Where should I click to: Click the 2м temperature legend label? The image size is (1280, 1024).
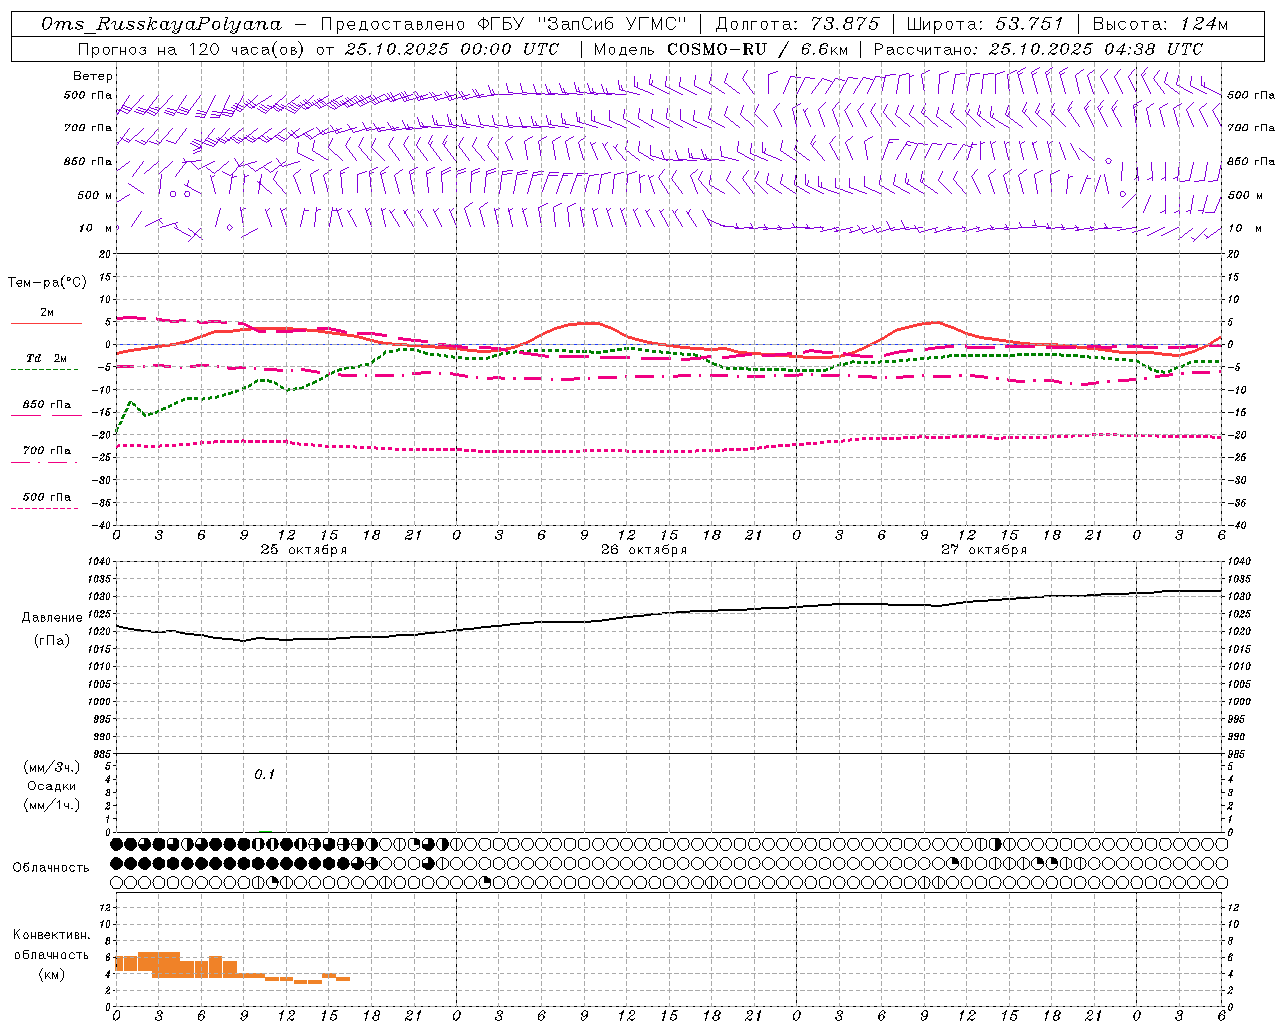(x=47, y=313)
